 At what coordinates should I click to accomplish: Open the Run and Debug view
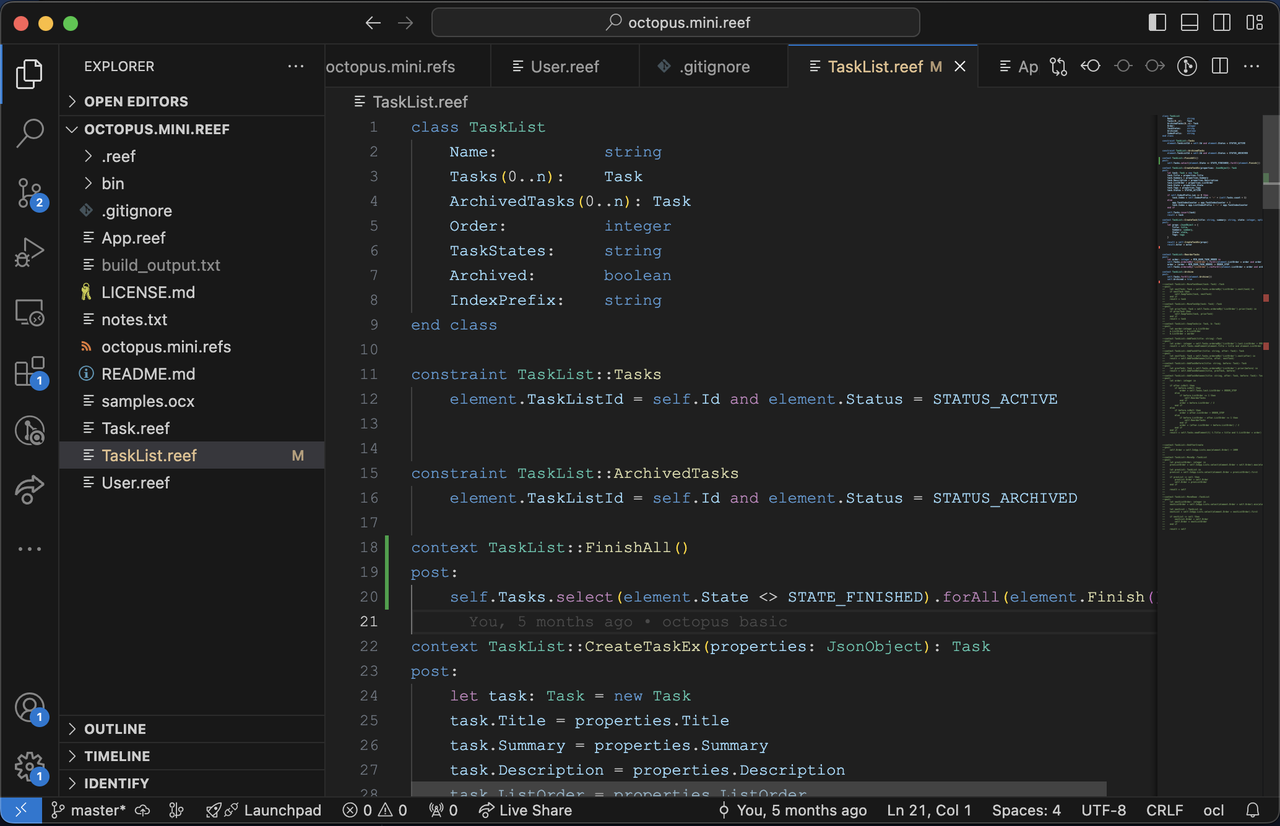tap(30, 252)
